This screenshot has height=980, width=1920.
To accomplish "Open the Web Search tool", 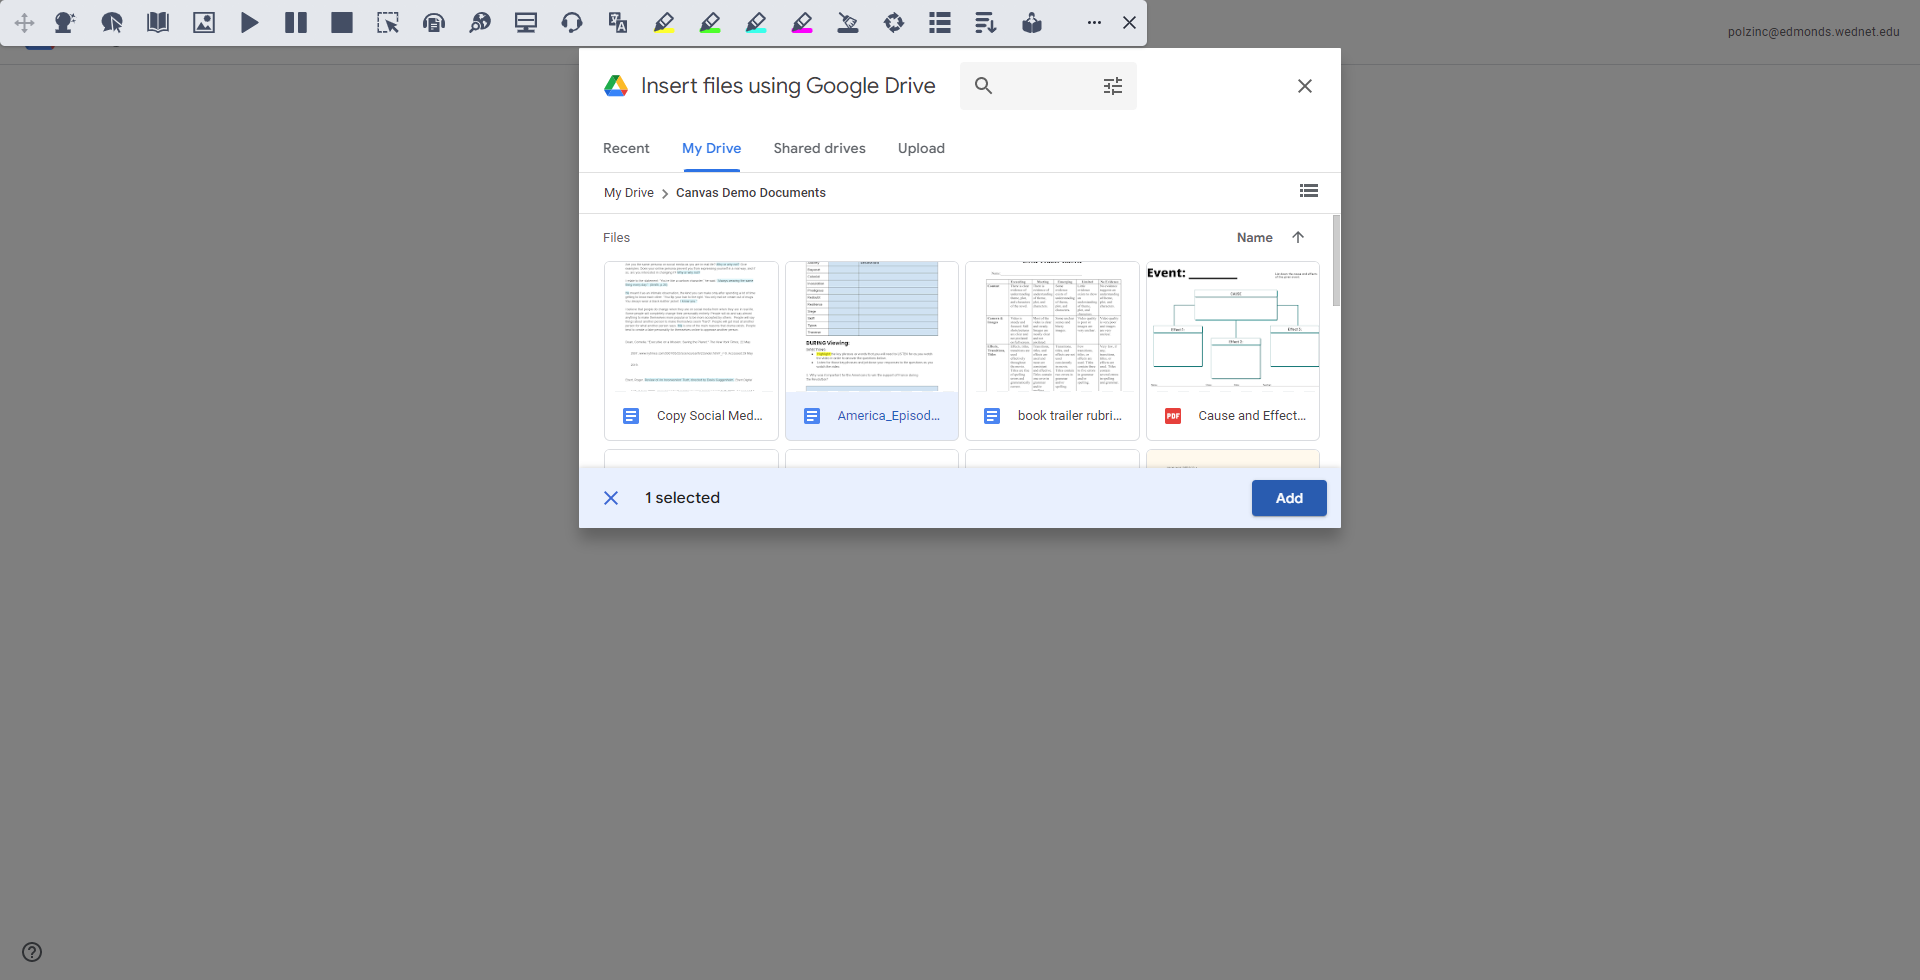I will click(x=480, y=23).
